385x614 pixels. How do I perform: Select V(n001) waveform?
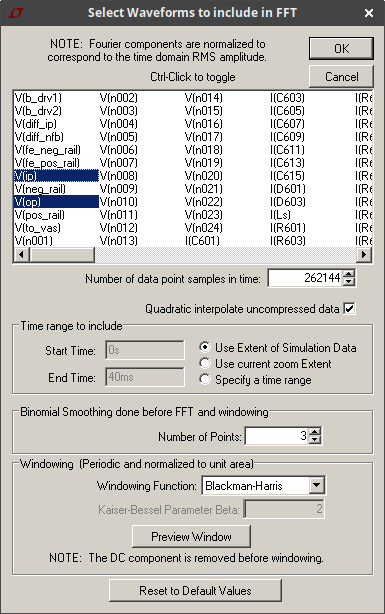tap(34, 240)
